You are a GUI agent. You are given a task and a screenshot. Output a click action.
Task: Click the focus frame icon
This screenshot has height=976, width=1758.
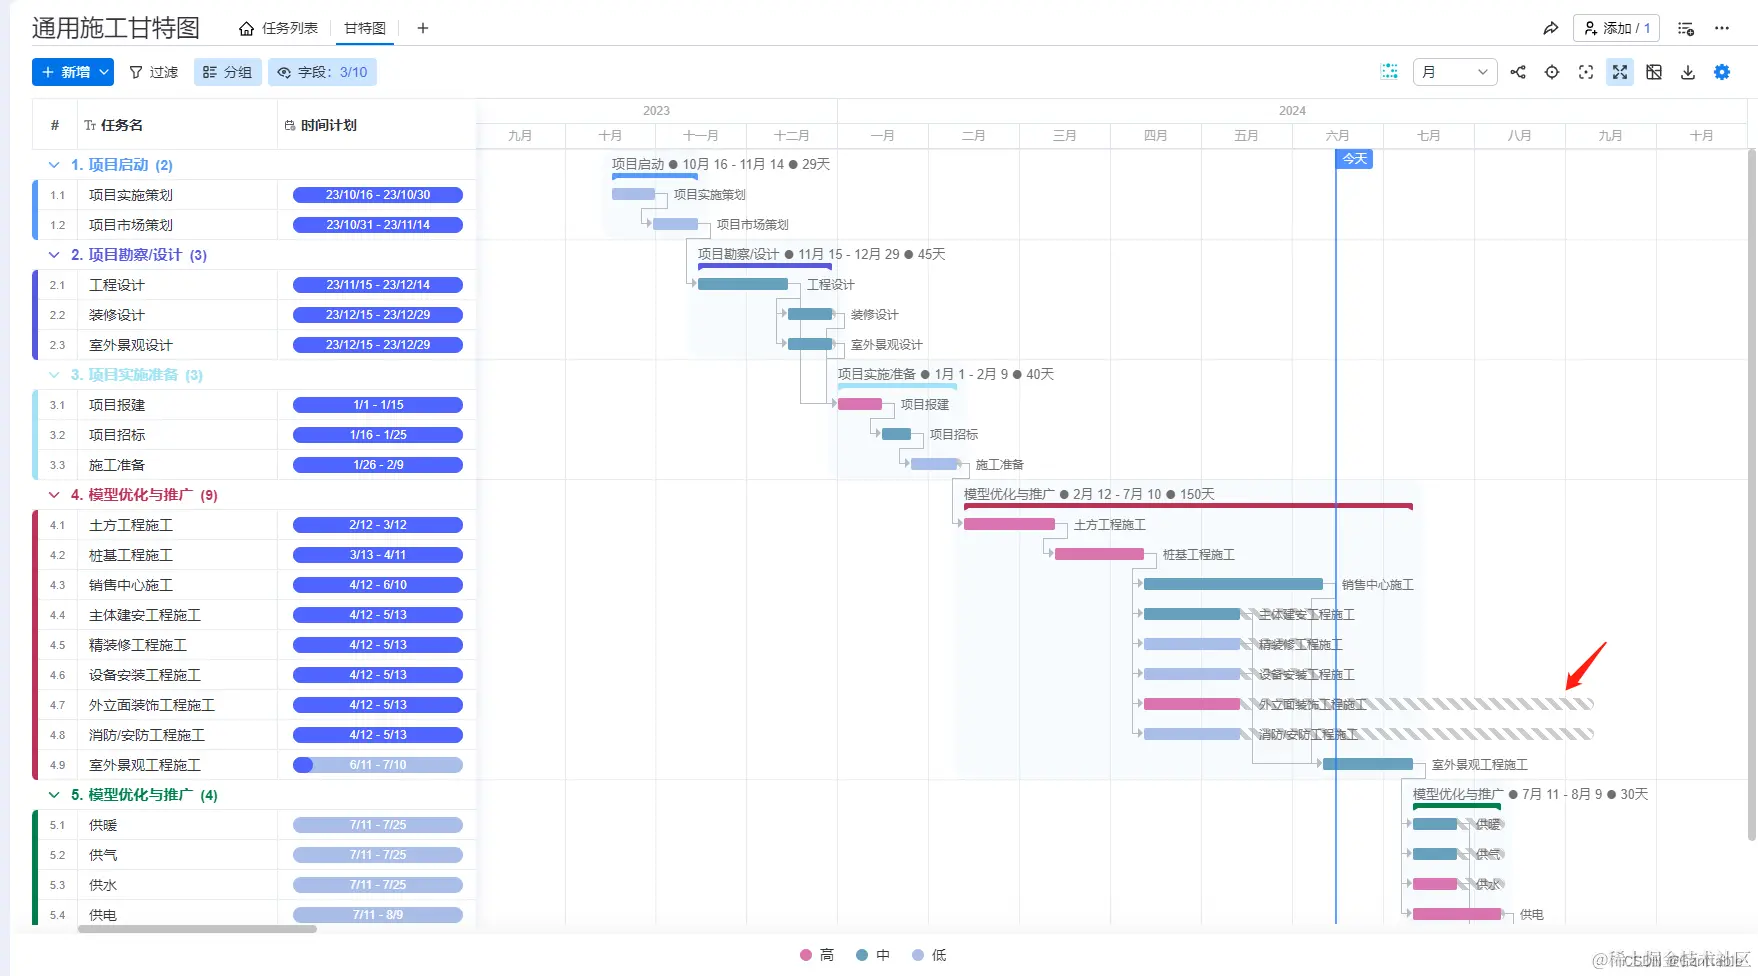tap(1586, 72)
